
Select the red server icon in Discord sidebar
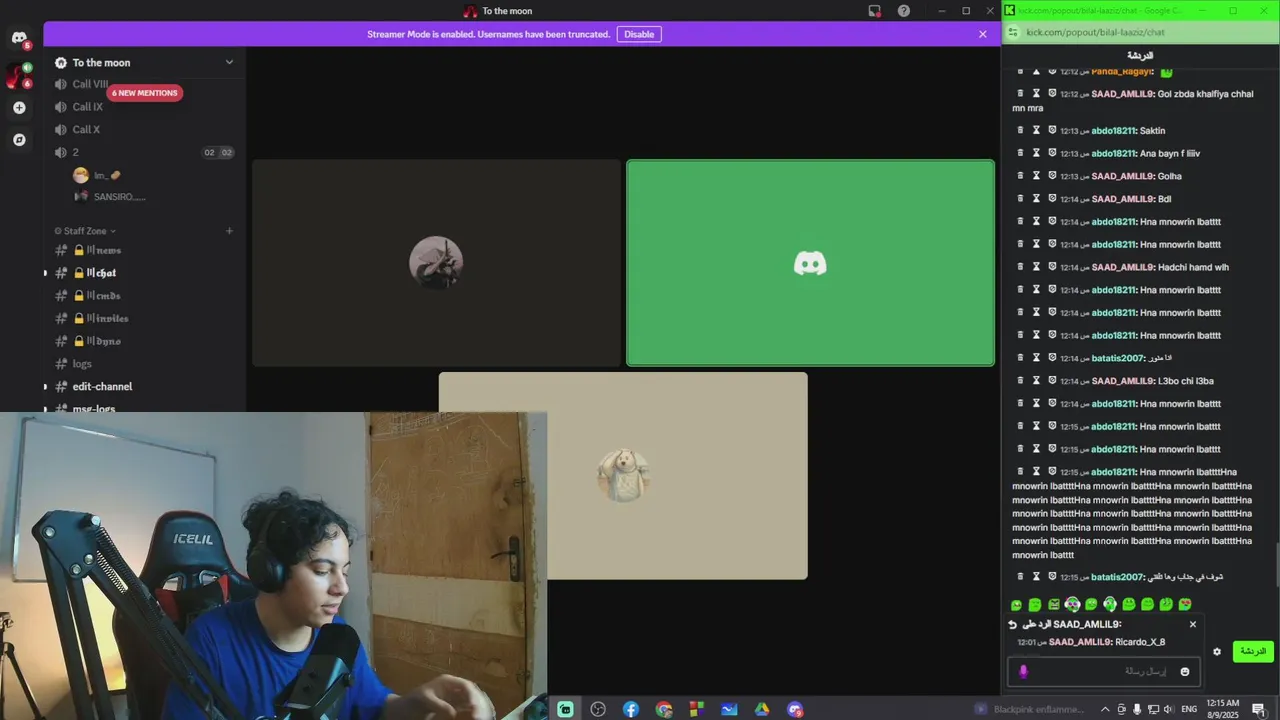tap(17, 76)
